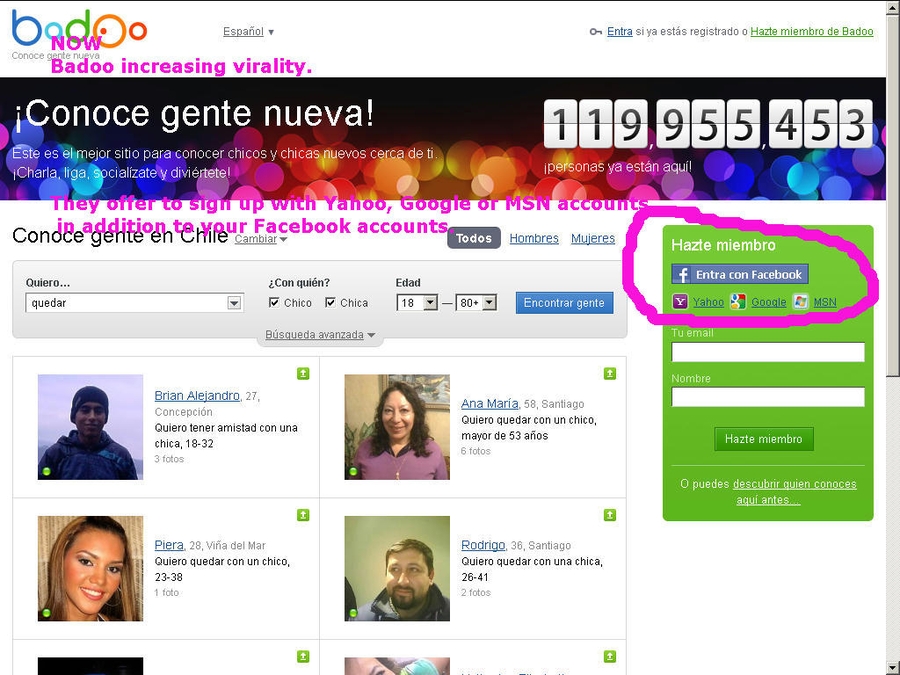Viewport: 900px width, 675px height.
Task: Open the Quiero dropdown showing quedar
Action: click(134, 303)
